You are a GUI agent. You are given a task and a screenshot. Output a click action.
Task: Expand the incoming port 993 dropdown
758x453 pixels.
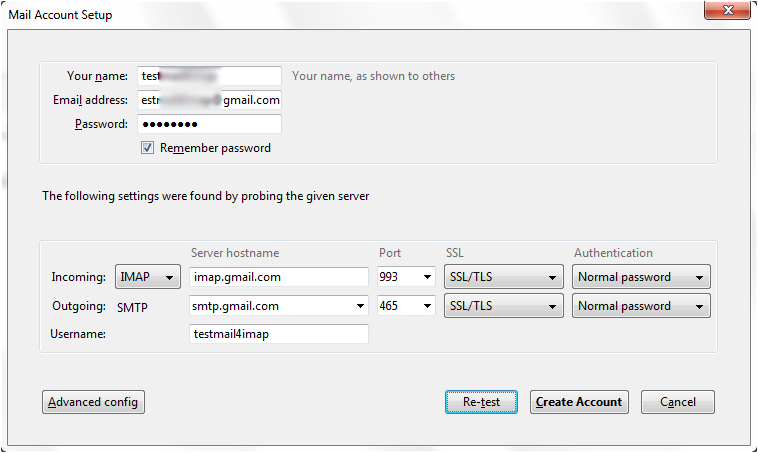427,277
